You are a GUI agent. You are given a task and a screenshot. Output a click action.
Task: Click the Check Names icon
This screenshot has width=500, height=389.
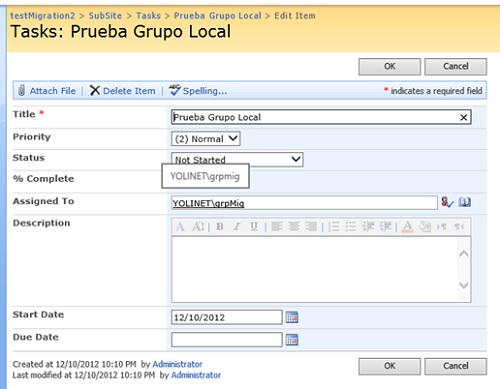pyautogui.click(x=447, y=202)
